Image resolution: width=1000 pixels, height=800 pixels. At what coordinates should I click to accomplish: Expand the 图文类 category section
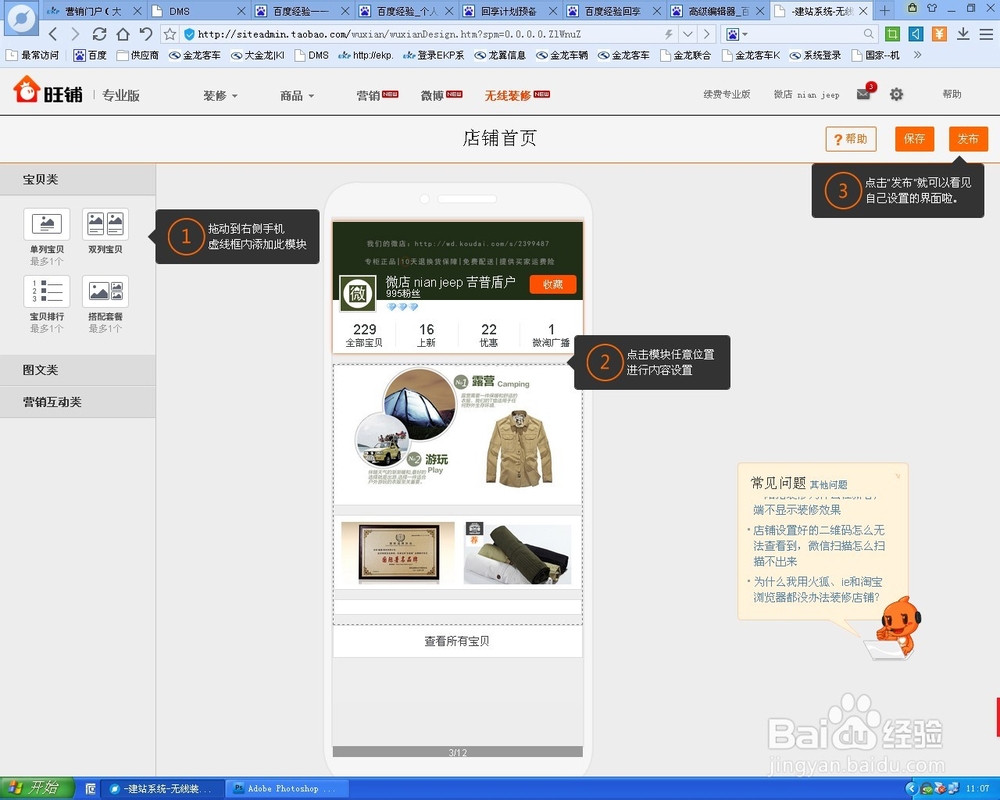click(40, 369)
